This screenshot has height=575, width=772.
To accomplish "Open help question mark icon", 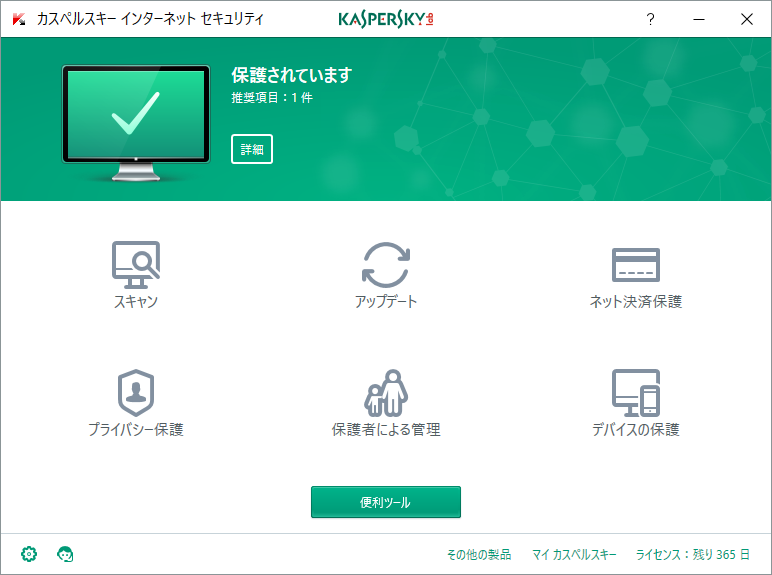I will [x=650, y=19].
